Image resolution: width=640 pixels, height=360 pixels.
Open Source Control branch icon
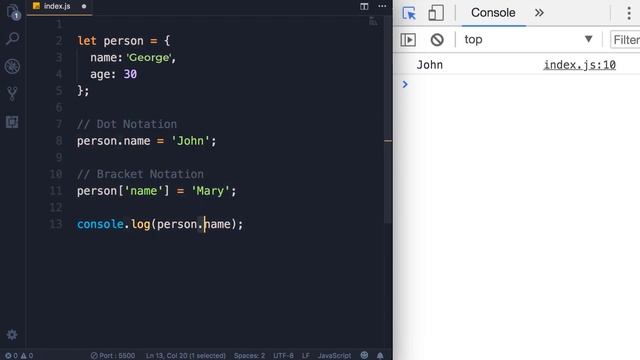[x=12, y=94]
